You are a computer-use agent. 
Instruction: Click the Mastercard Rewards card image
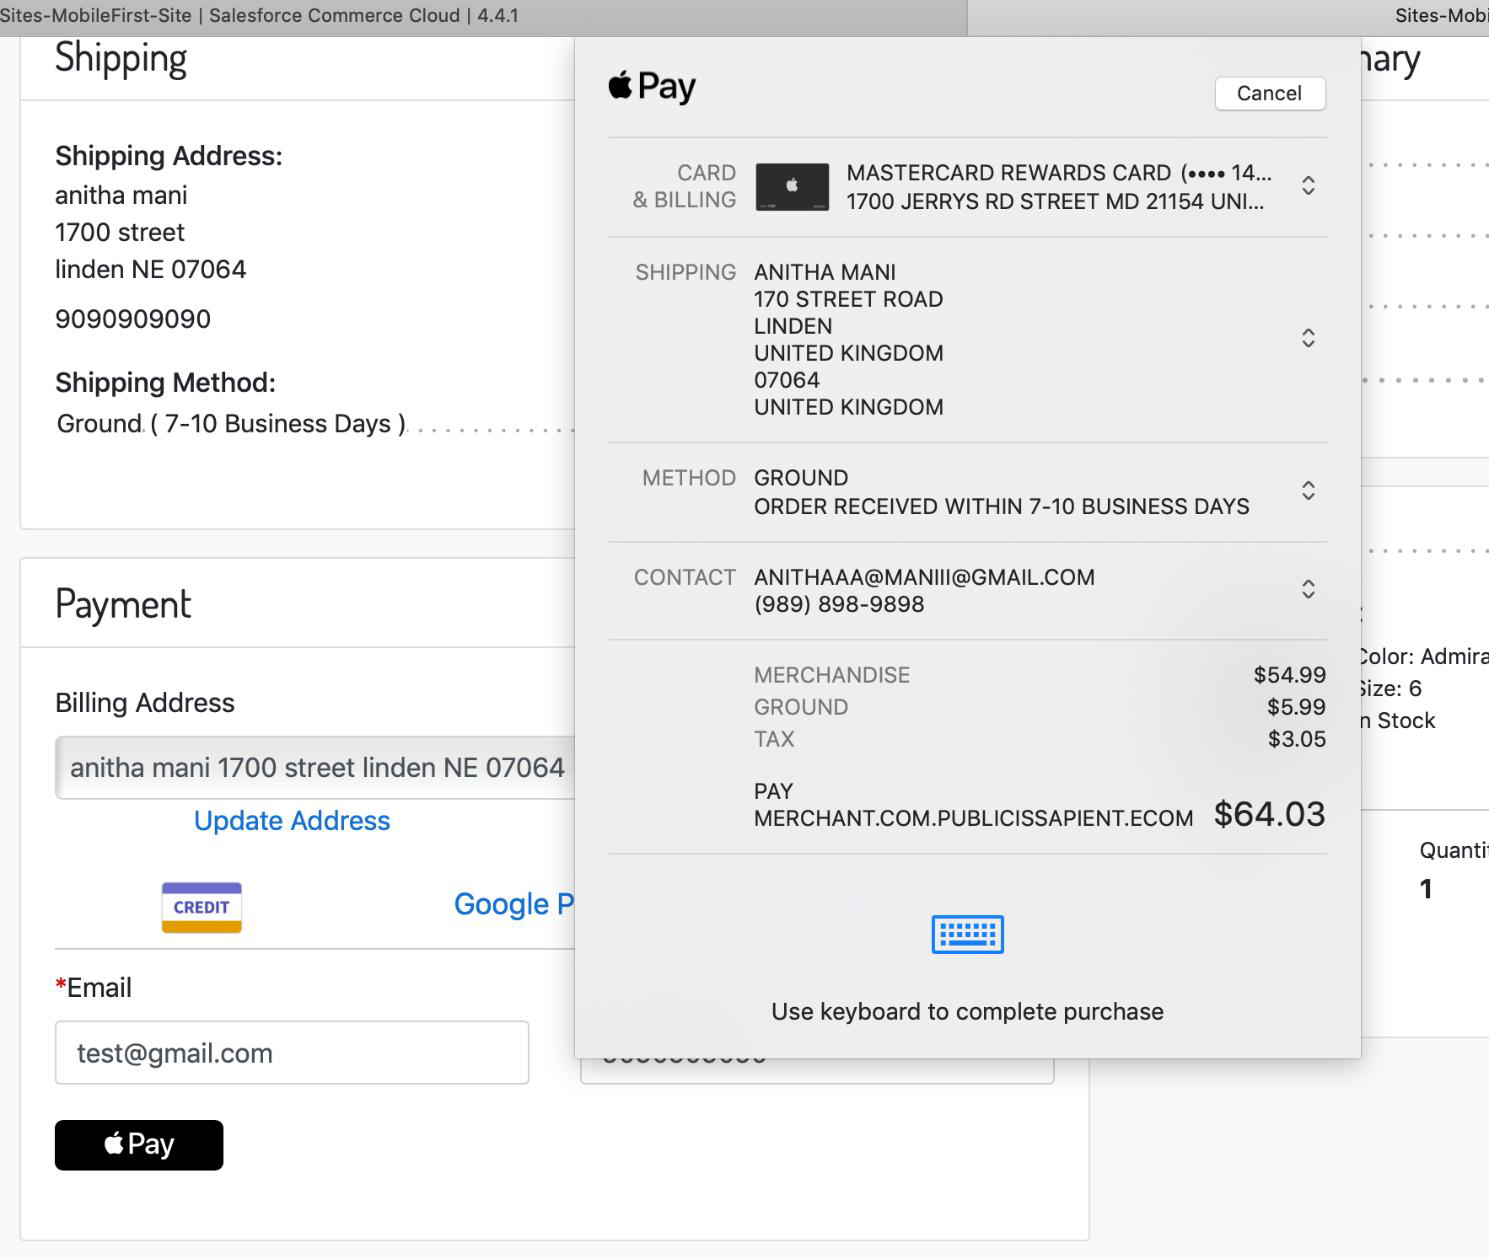tap(791, 187)
